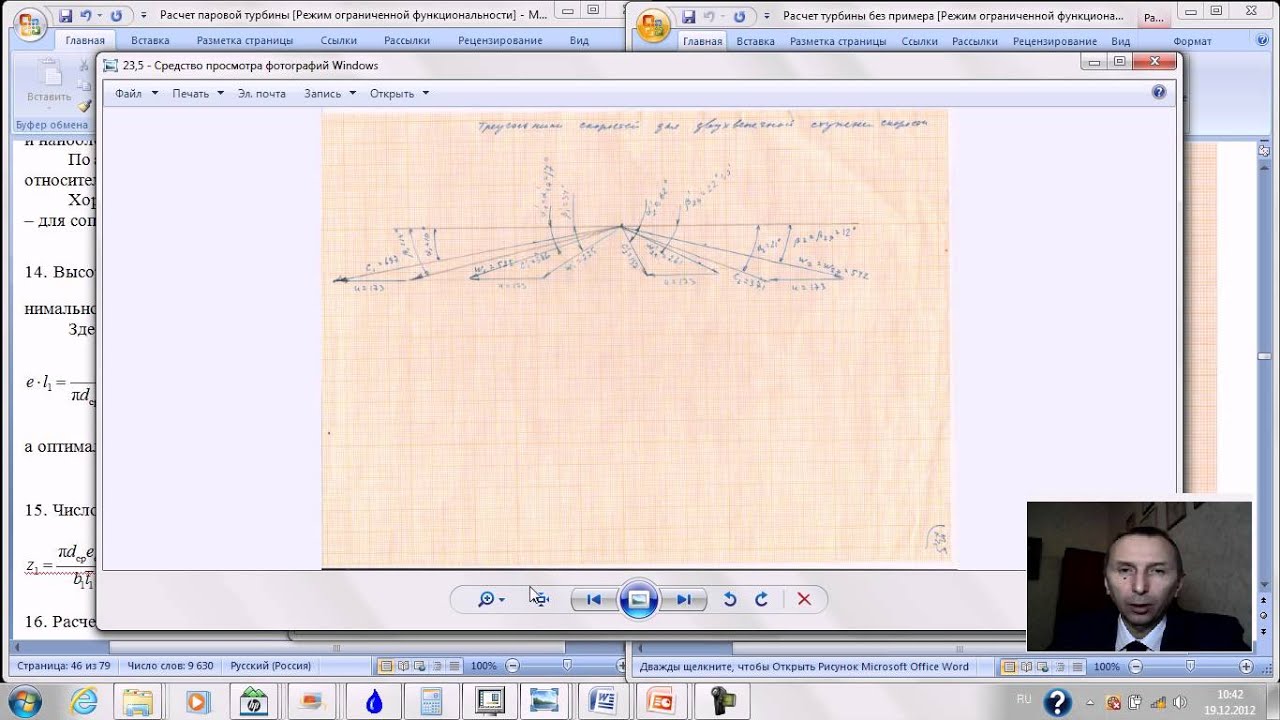This screenshot has width=1280, height=720.
Task: Go to previous photo in Photo Viewer
Action: (x=594, y=599)
